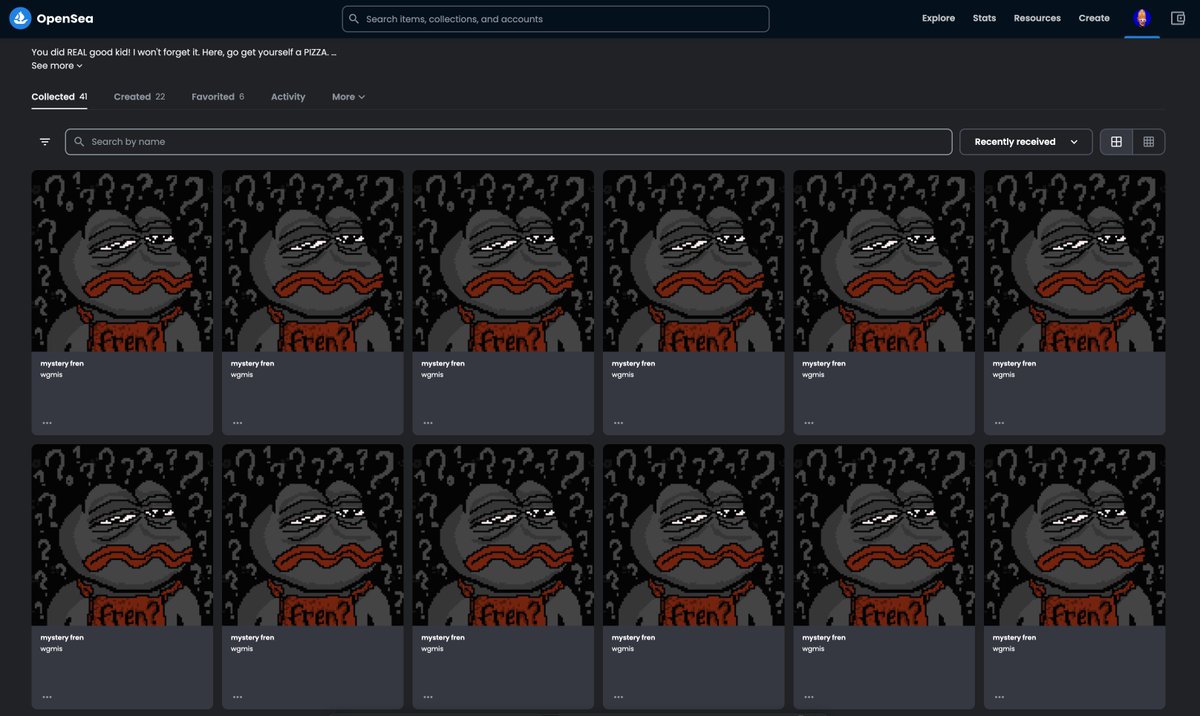The image size is (1200, 716).
Task: Switch to the Created 22 tab
Action: tap(139, 97)
